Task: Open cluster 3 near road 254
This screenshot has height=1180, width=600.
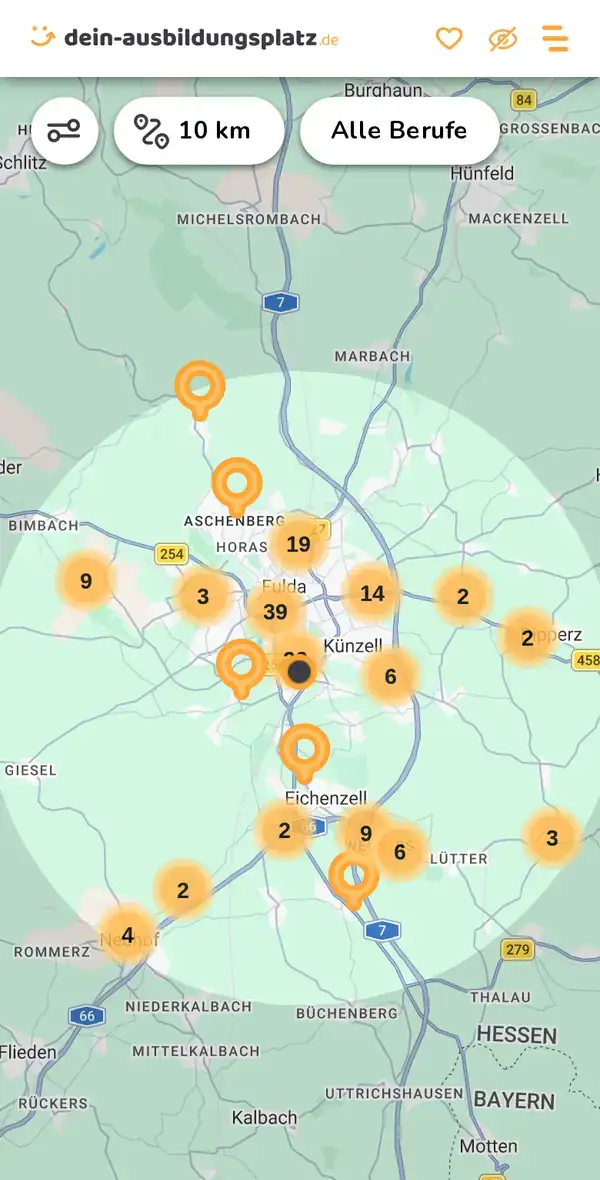Action: (203, 598)
